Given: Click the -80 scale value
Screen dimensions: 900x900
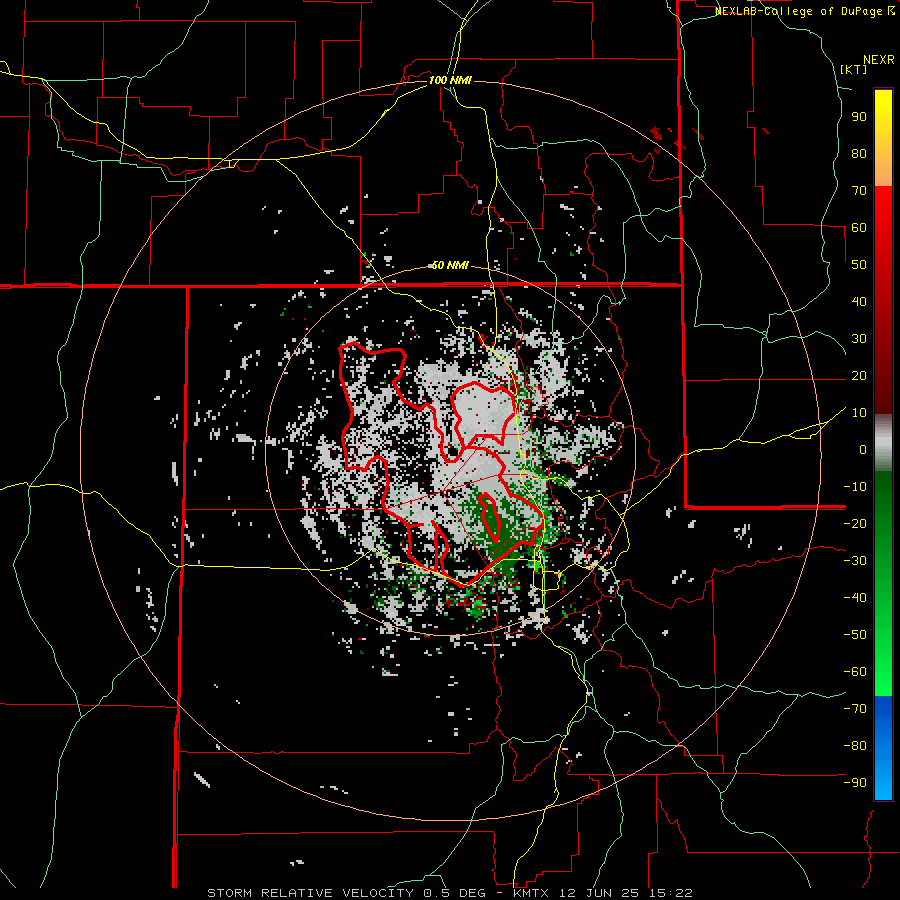Looking at the screenshot, I should point(855,746).
